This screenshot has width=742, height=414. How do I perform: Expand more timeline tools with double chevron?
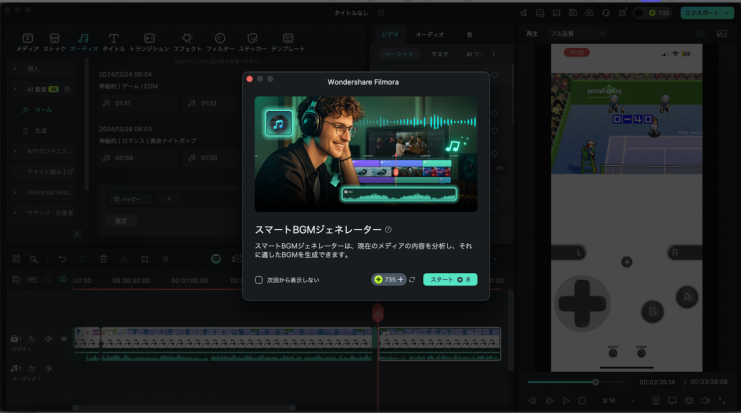165,259
